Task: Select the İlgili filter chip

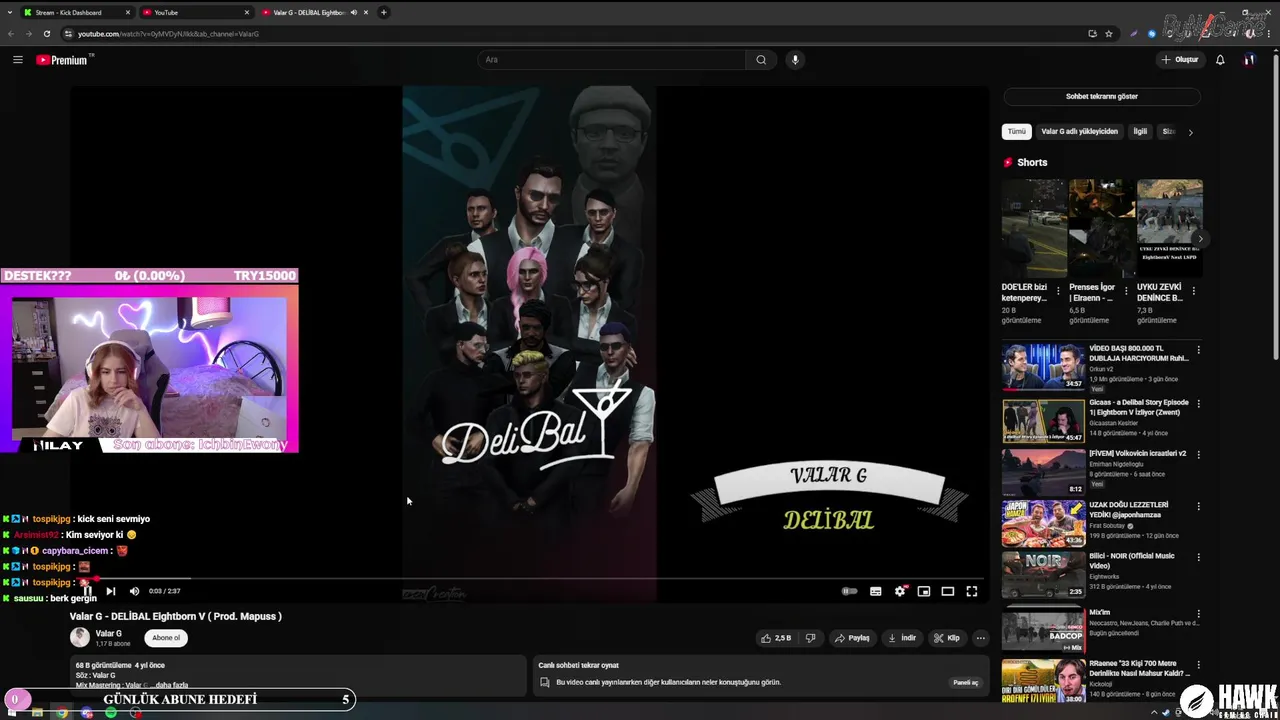Action: (x=1140, y=132)
